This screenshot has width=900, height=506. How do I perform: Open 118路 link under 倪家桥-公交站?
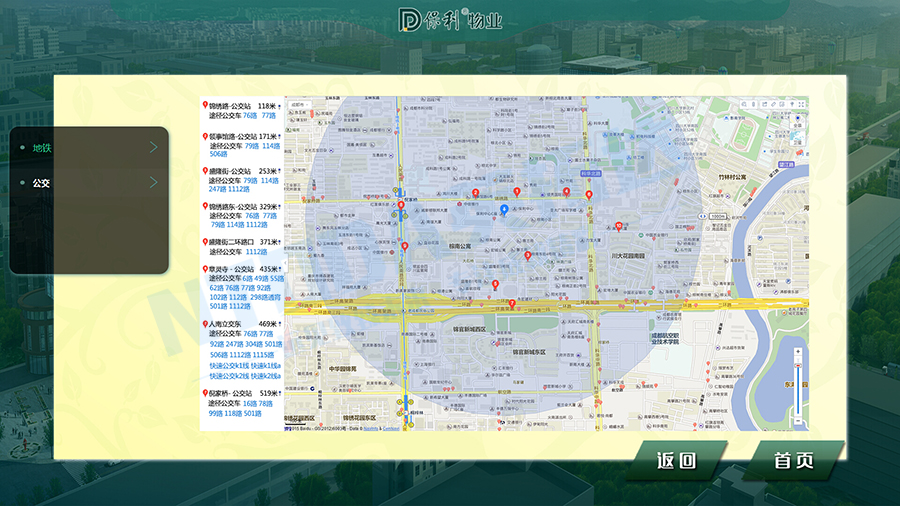(x=234, y=413)
